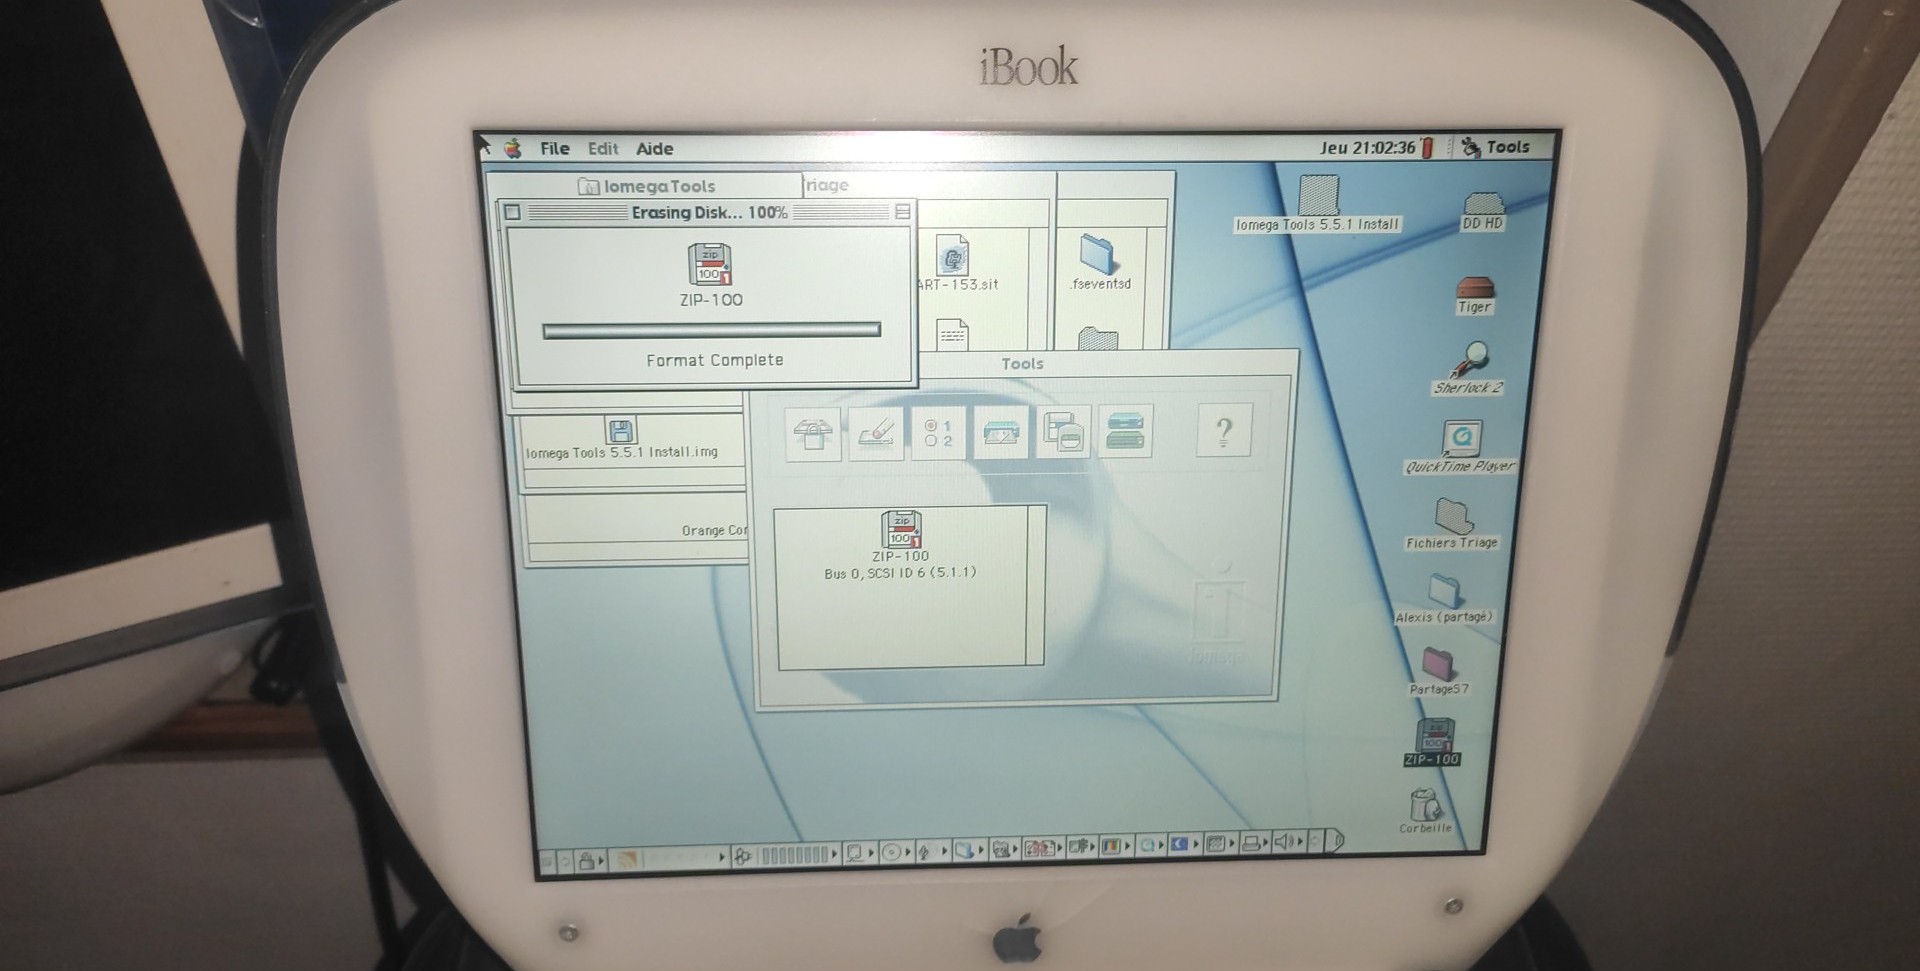This screenshot has width=1920, height=971.
Task: Open the Tools application menu at top right
Action: [x=1496, y=147]
